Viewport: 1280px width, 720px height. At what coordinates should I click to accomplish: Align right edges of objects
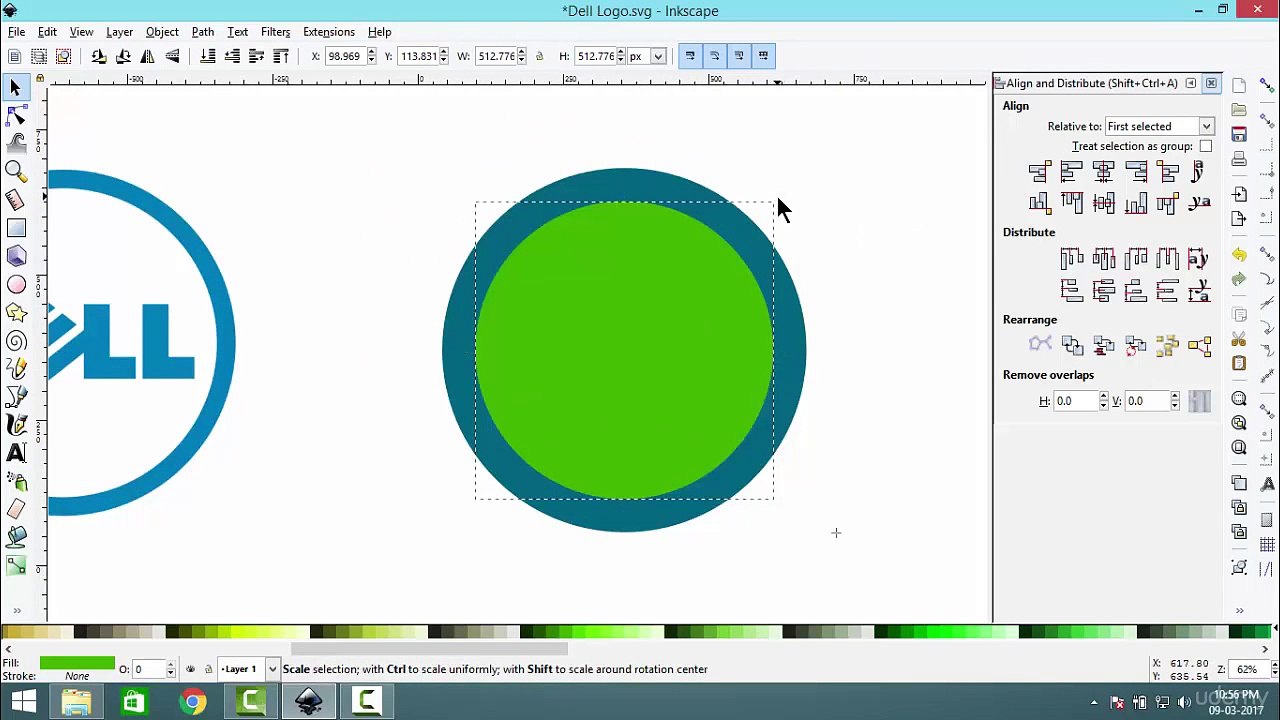click(x=1136, y=172)
